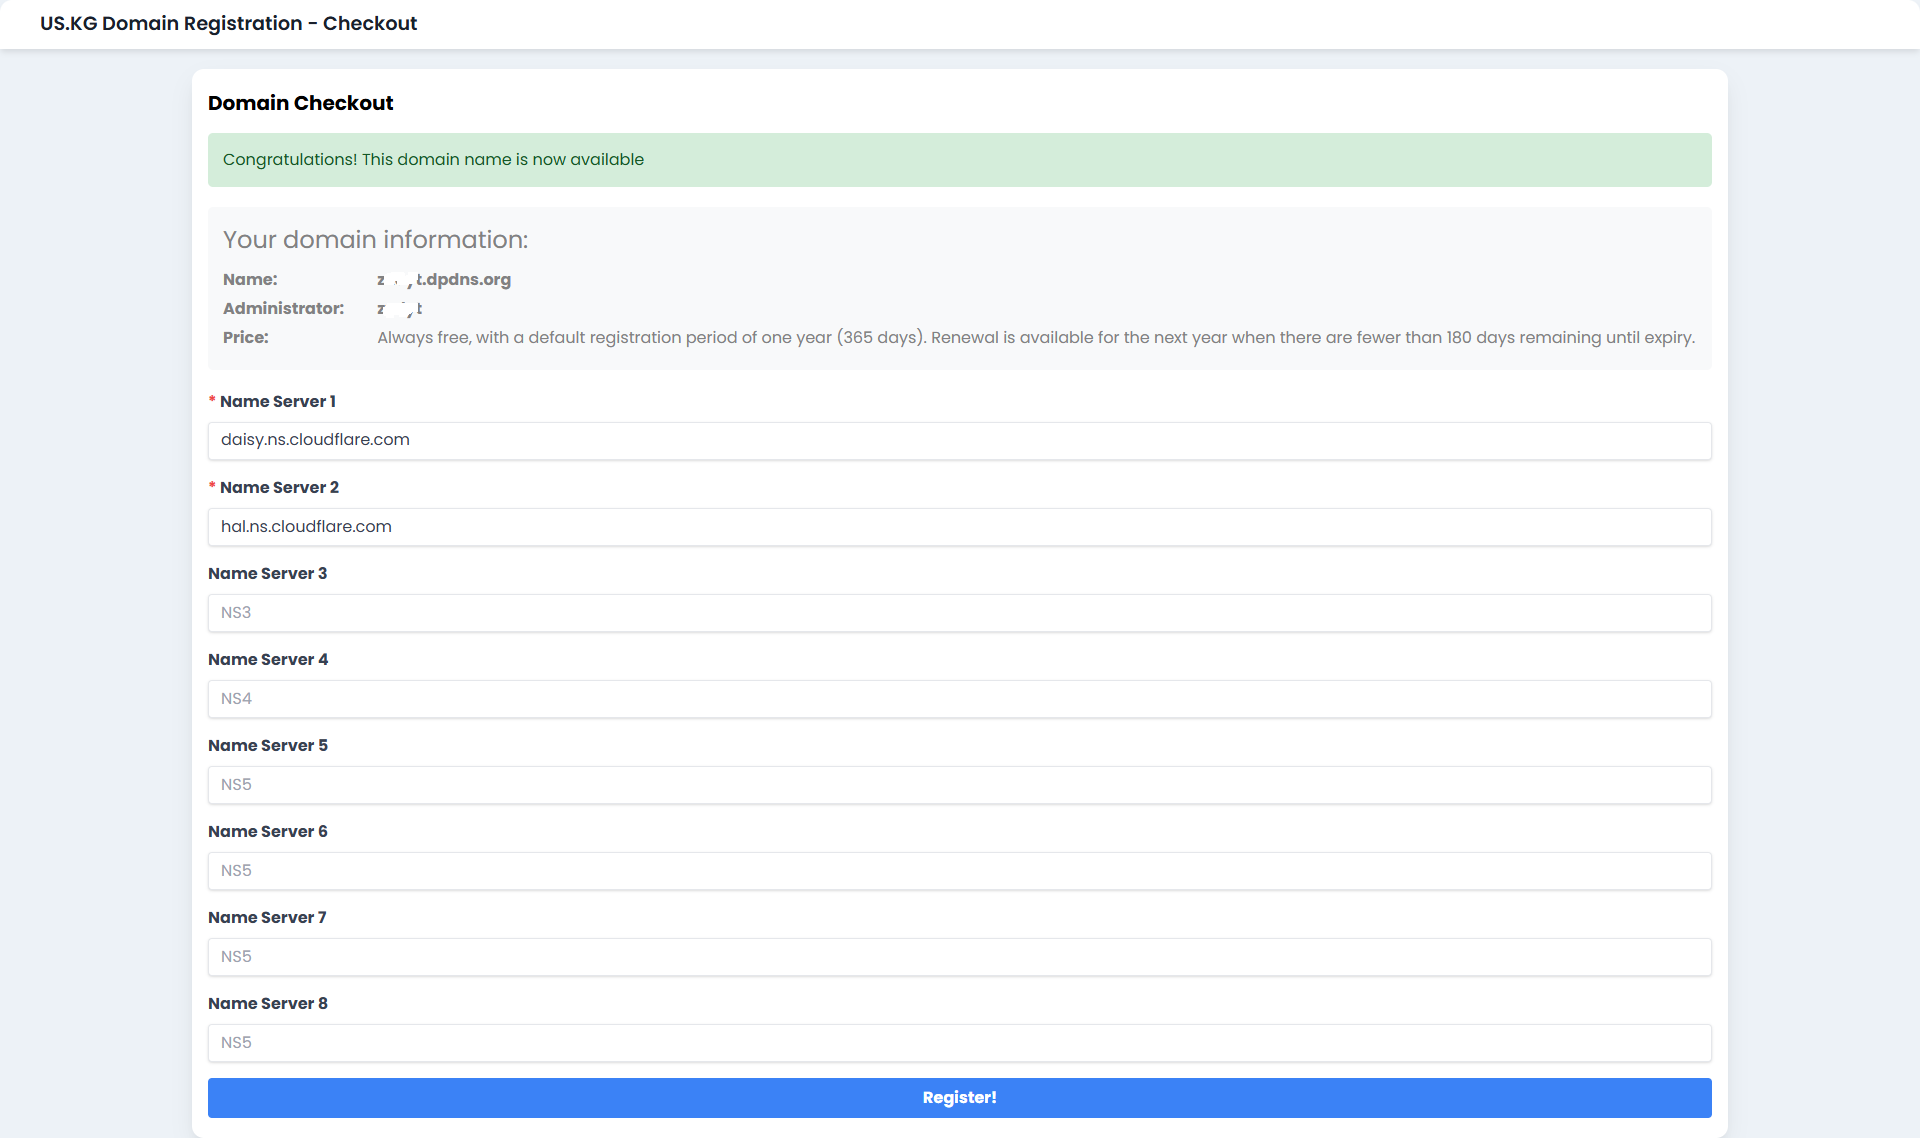Click the Name Server 6 input box
This screenshot has height=1138, width=1920.
(959, 870)
